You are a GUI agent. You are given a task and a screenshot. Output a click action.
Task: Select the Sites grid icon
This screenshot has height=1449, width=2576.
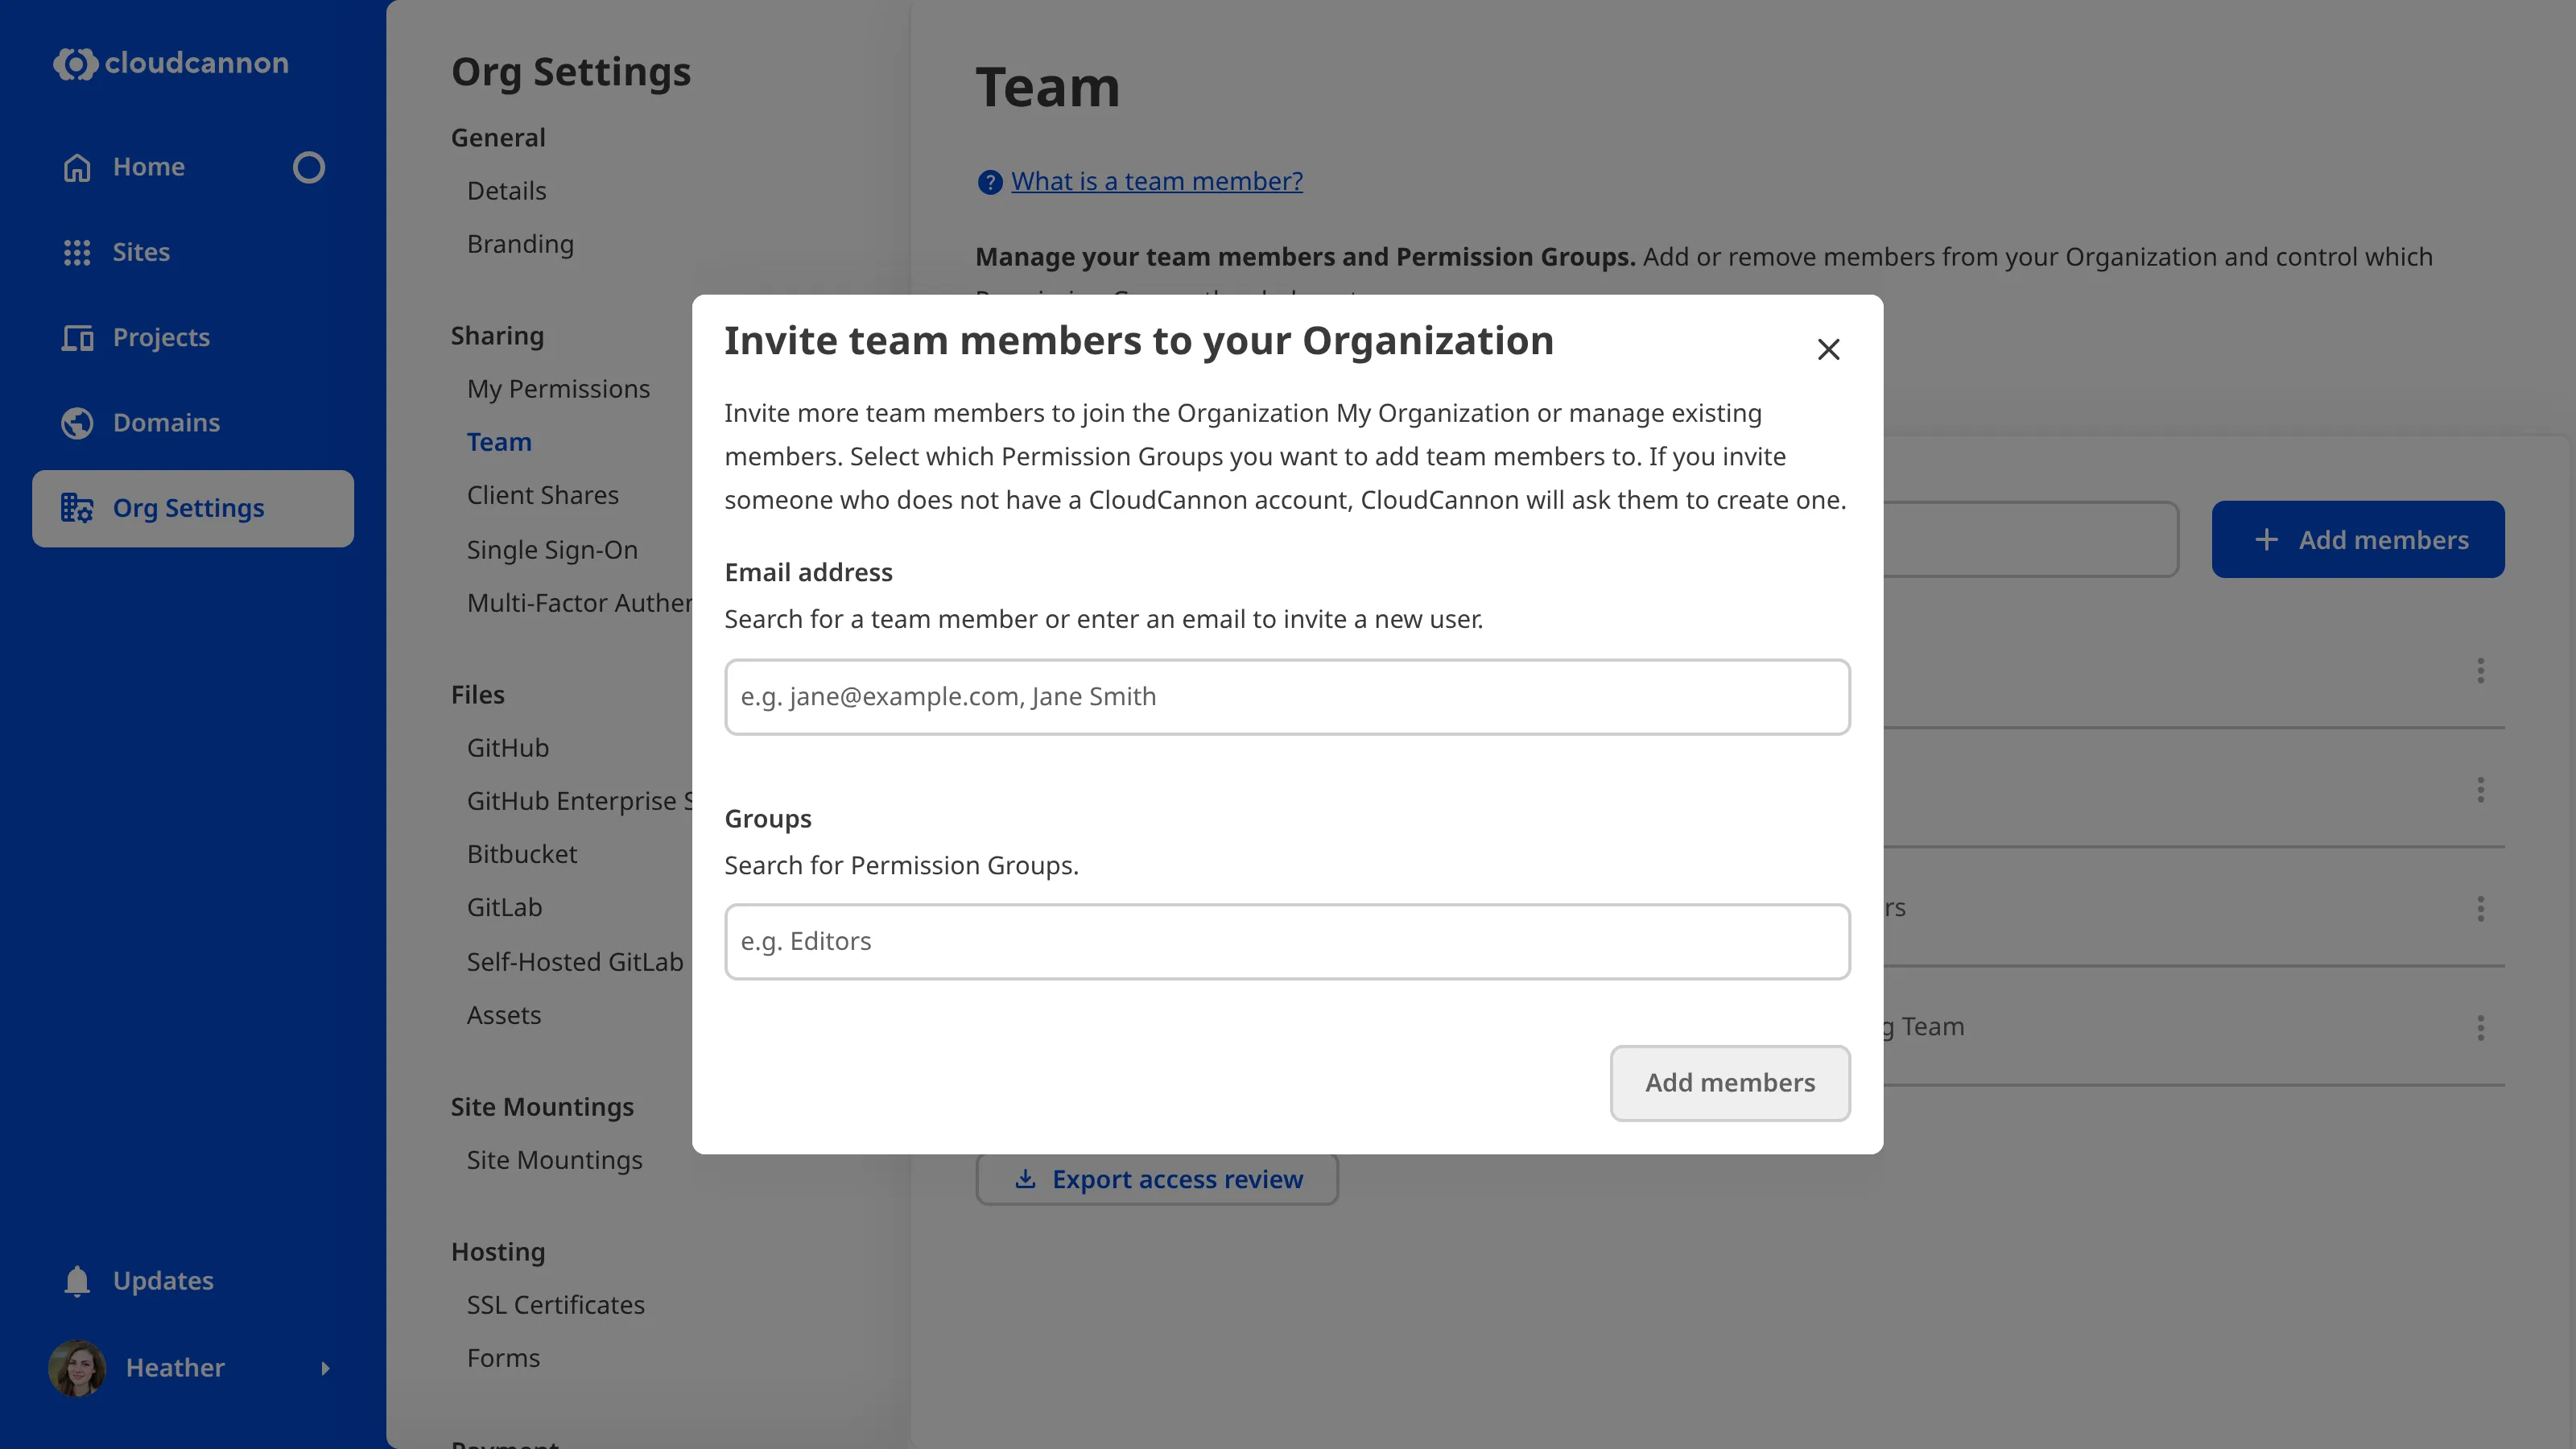pyautogui.click(x=78, y=252)
